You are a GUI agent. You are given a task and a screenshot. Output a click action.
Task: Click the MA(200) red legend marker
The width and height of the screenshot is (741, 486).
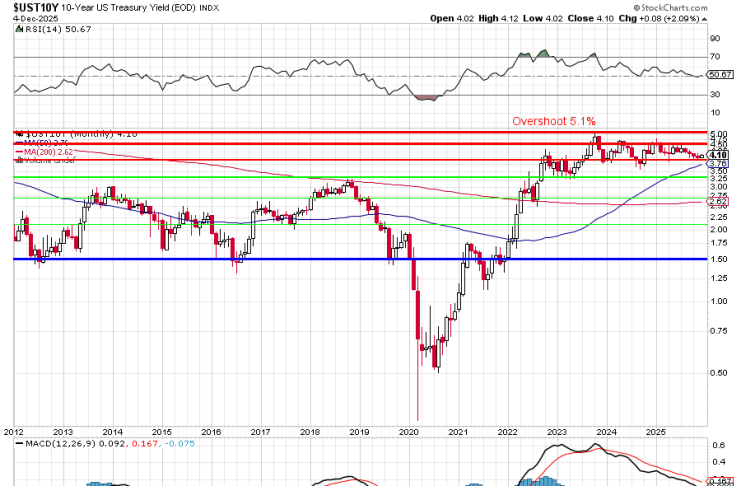tap(18, 151)
